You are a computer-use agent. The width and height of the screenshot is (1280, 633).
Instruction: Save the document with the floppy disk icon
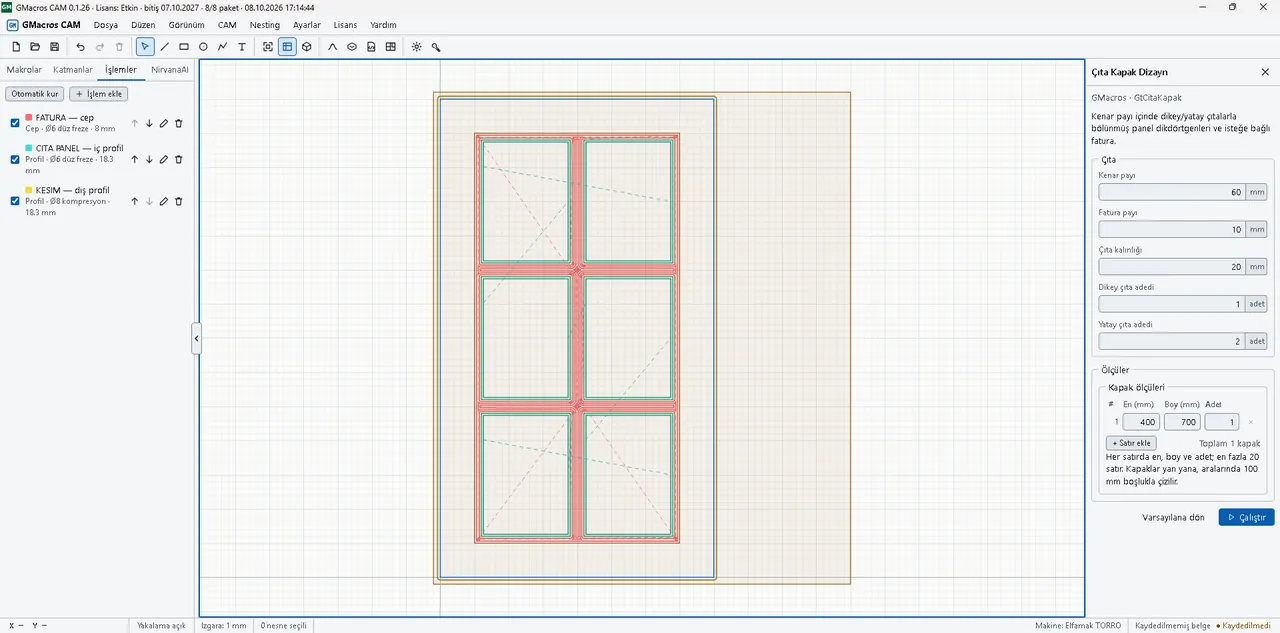(x=54, y=47)
